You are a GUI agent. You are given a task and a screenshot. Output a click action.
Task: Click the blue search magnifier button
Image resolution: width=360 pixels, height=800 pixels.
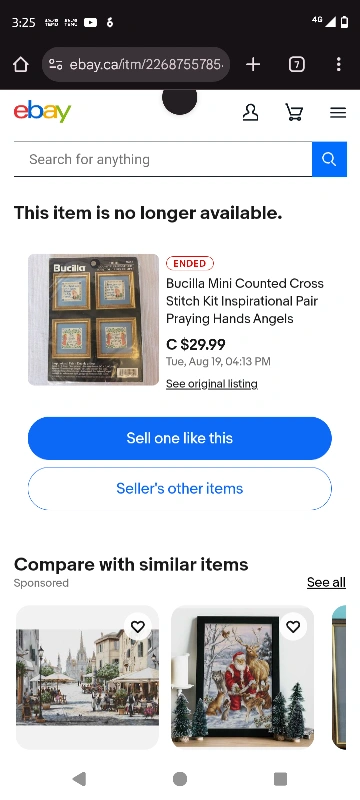point(329,159)
